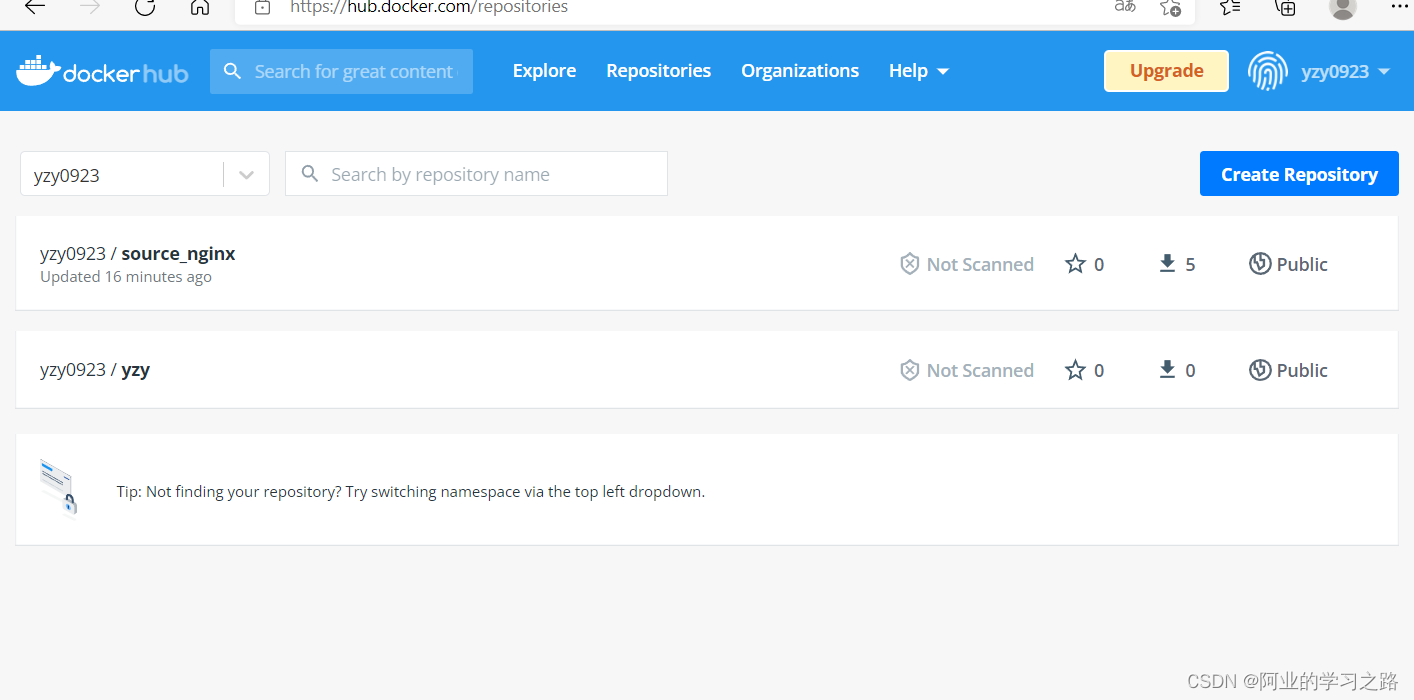Click the shield icon for yzy repository
The image size is (1414, 700).
point(909,370)
